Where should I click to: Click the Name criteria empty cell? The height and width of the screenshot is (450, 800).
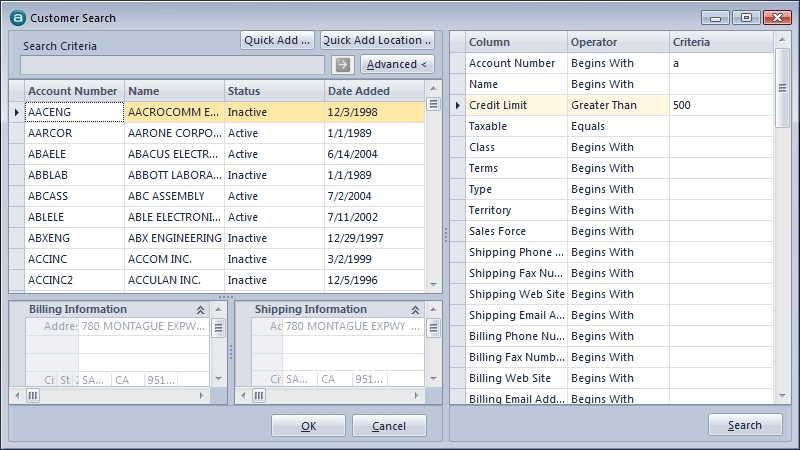(x=721, y=84)
